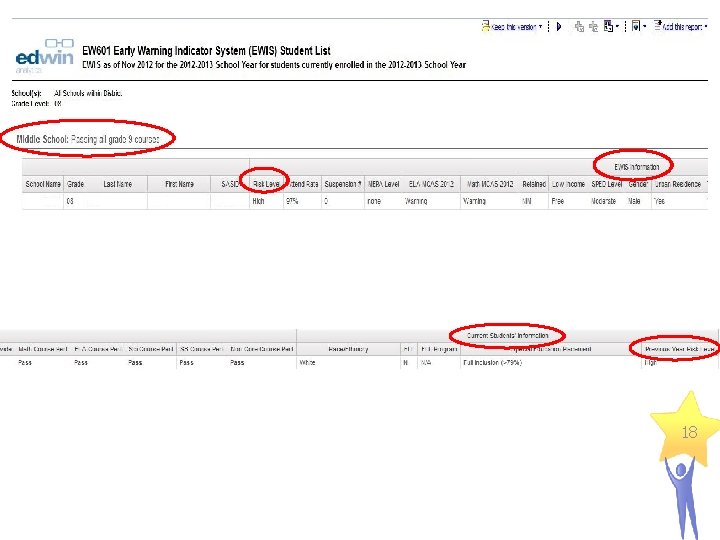
Task: Click the Non Core Course Perf header
Action: 262,349
